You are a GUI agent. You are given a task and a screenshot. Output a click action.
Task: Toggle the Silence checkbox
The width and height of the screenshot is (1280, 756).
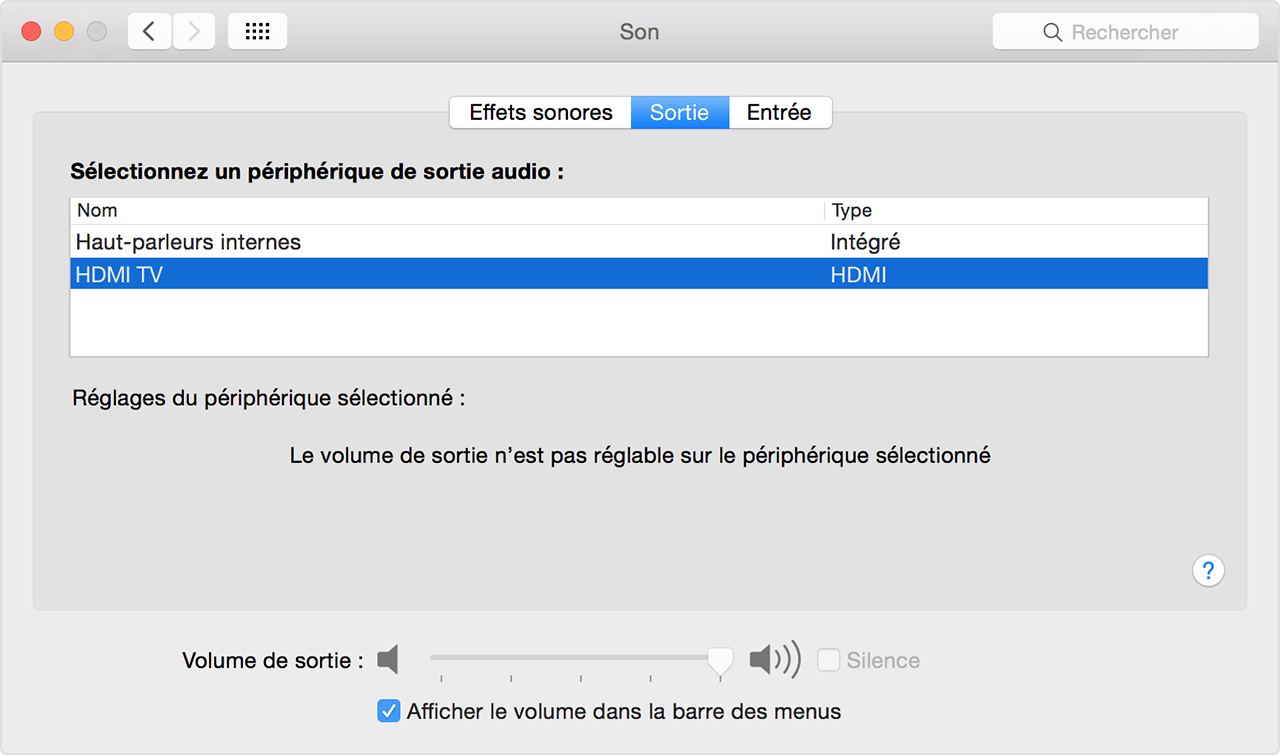point(828,660)
